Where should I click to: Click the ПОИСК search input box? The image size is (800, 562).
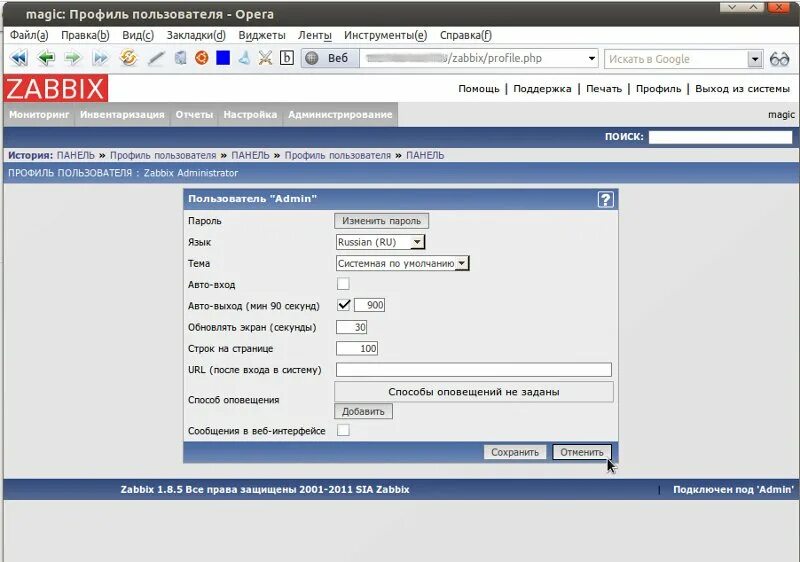(720, 137)
